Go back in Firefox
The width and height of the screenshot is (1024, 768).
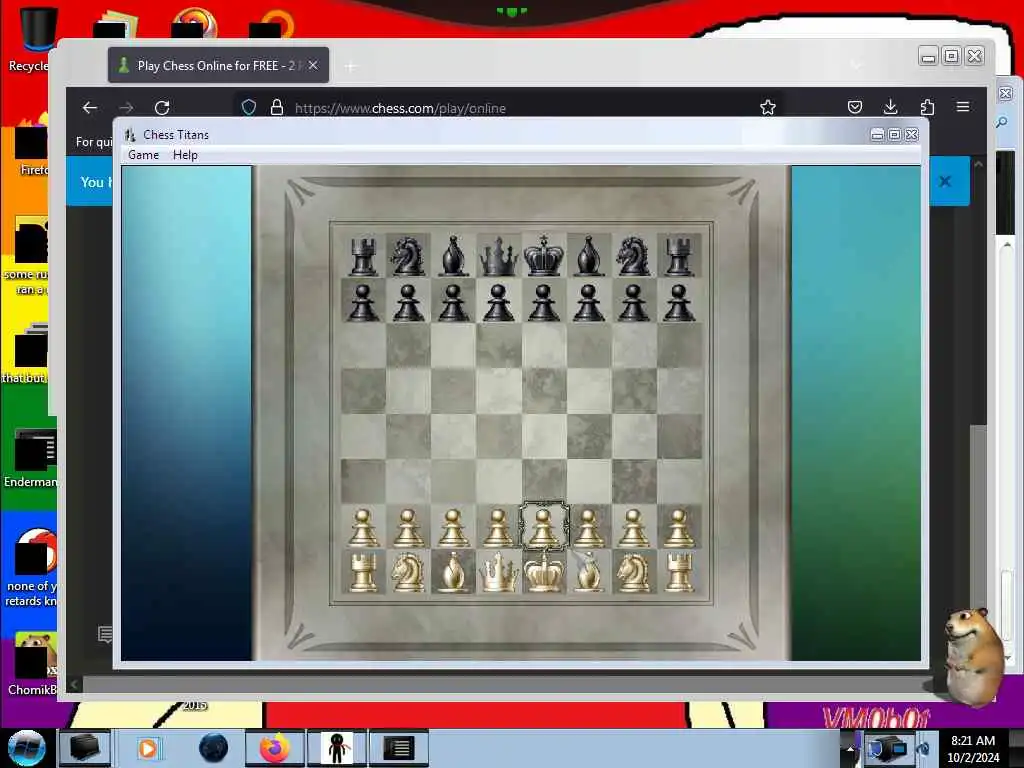coord(90,108)
